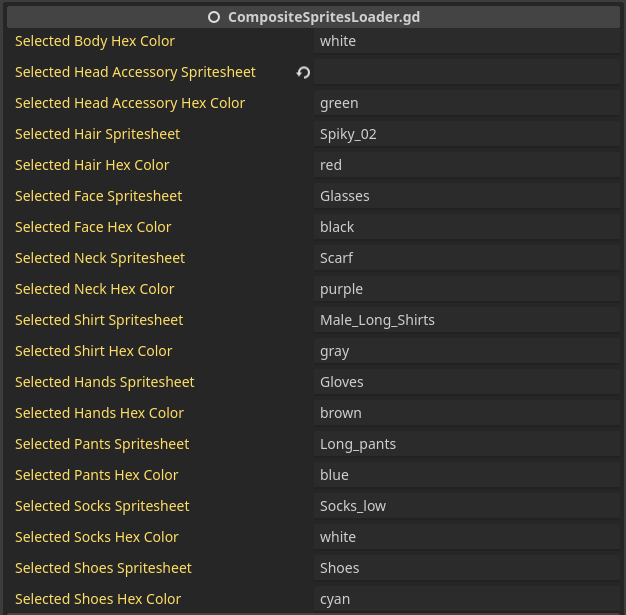Edit Hair Spritesheet field 'Spiky_02'
The height and width of the screenshot is (615, 626).
[467, 134]
